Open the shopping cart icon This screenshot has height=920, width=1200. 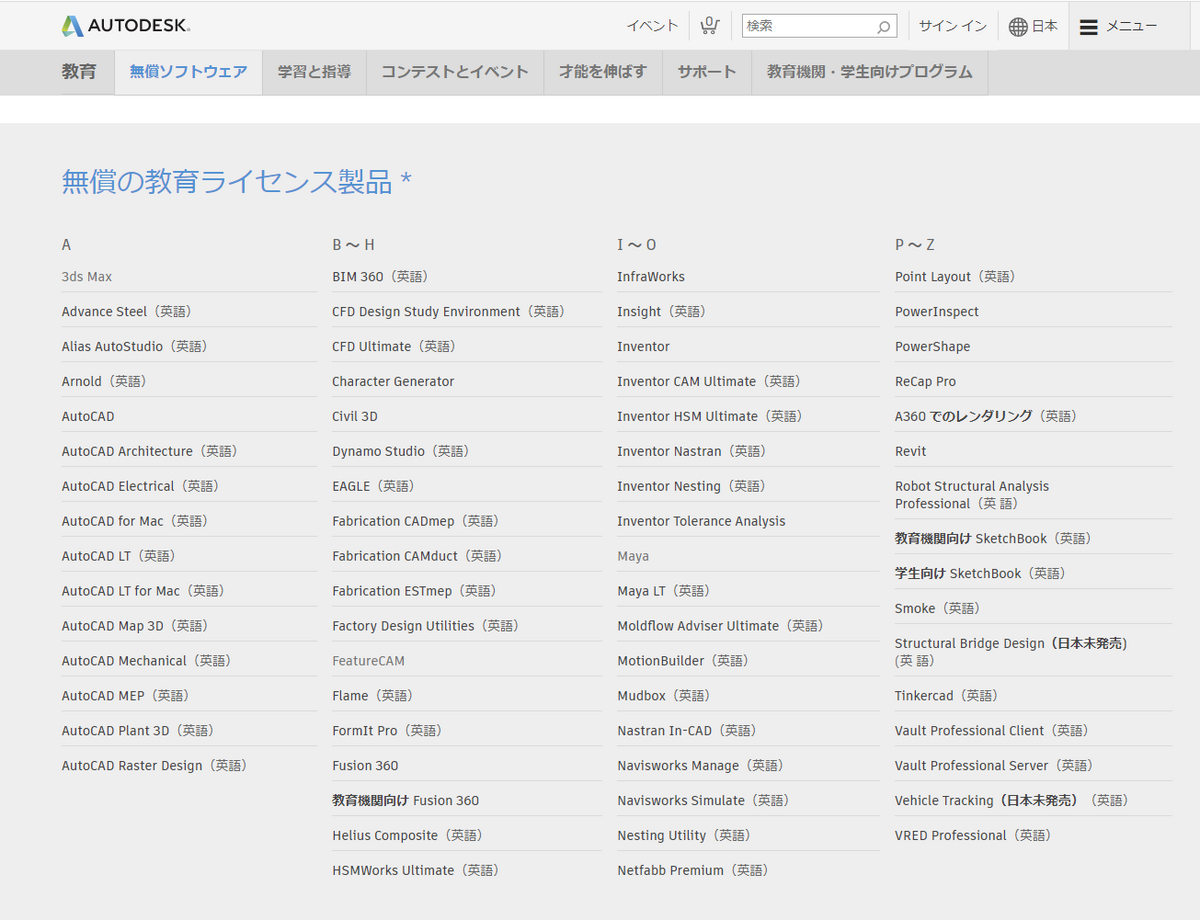pyautogui.click(x=710, y=25)
